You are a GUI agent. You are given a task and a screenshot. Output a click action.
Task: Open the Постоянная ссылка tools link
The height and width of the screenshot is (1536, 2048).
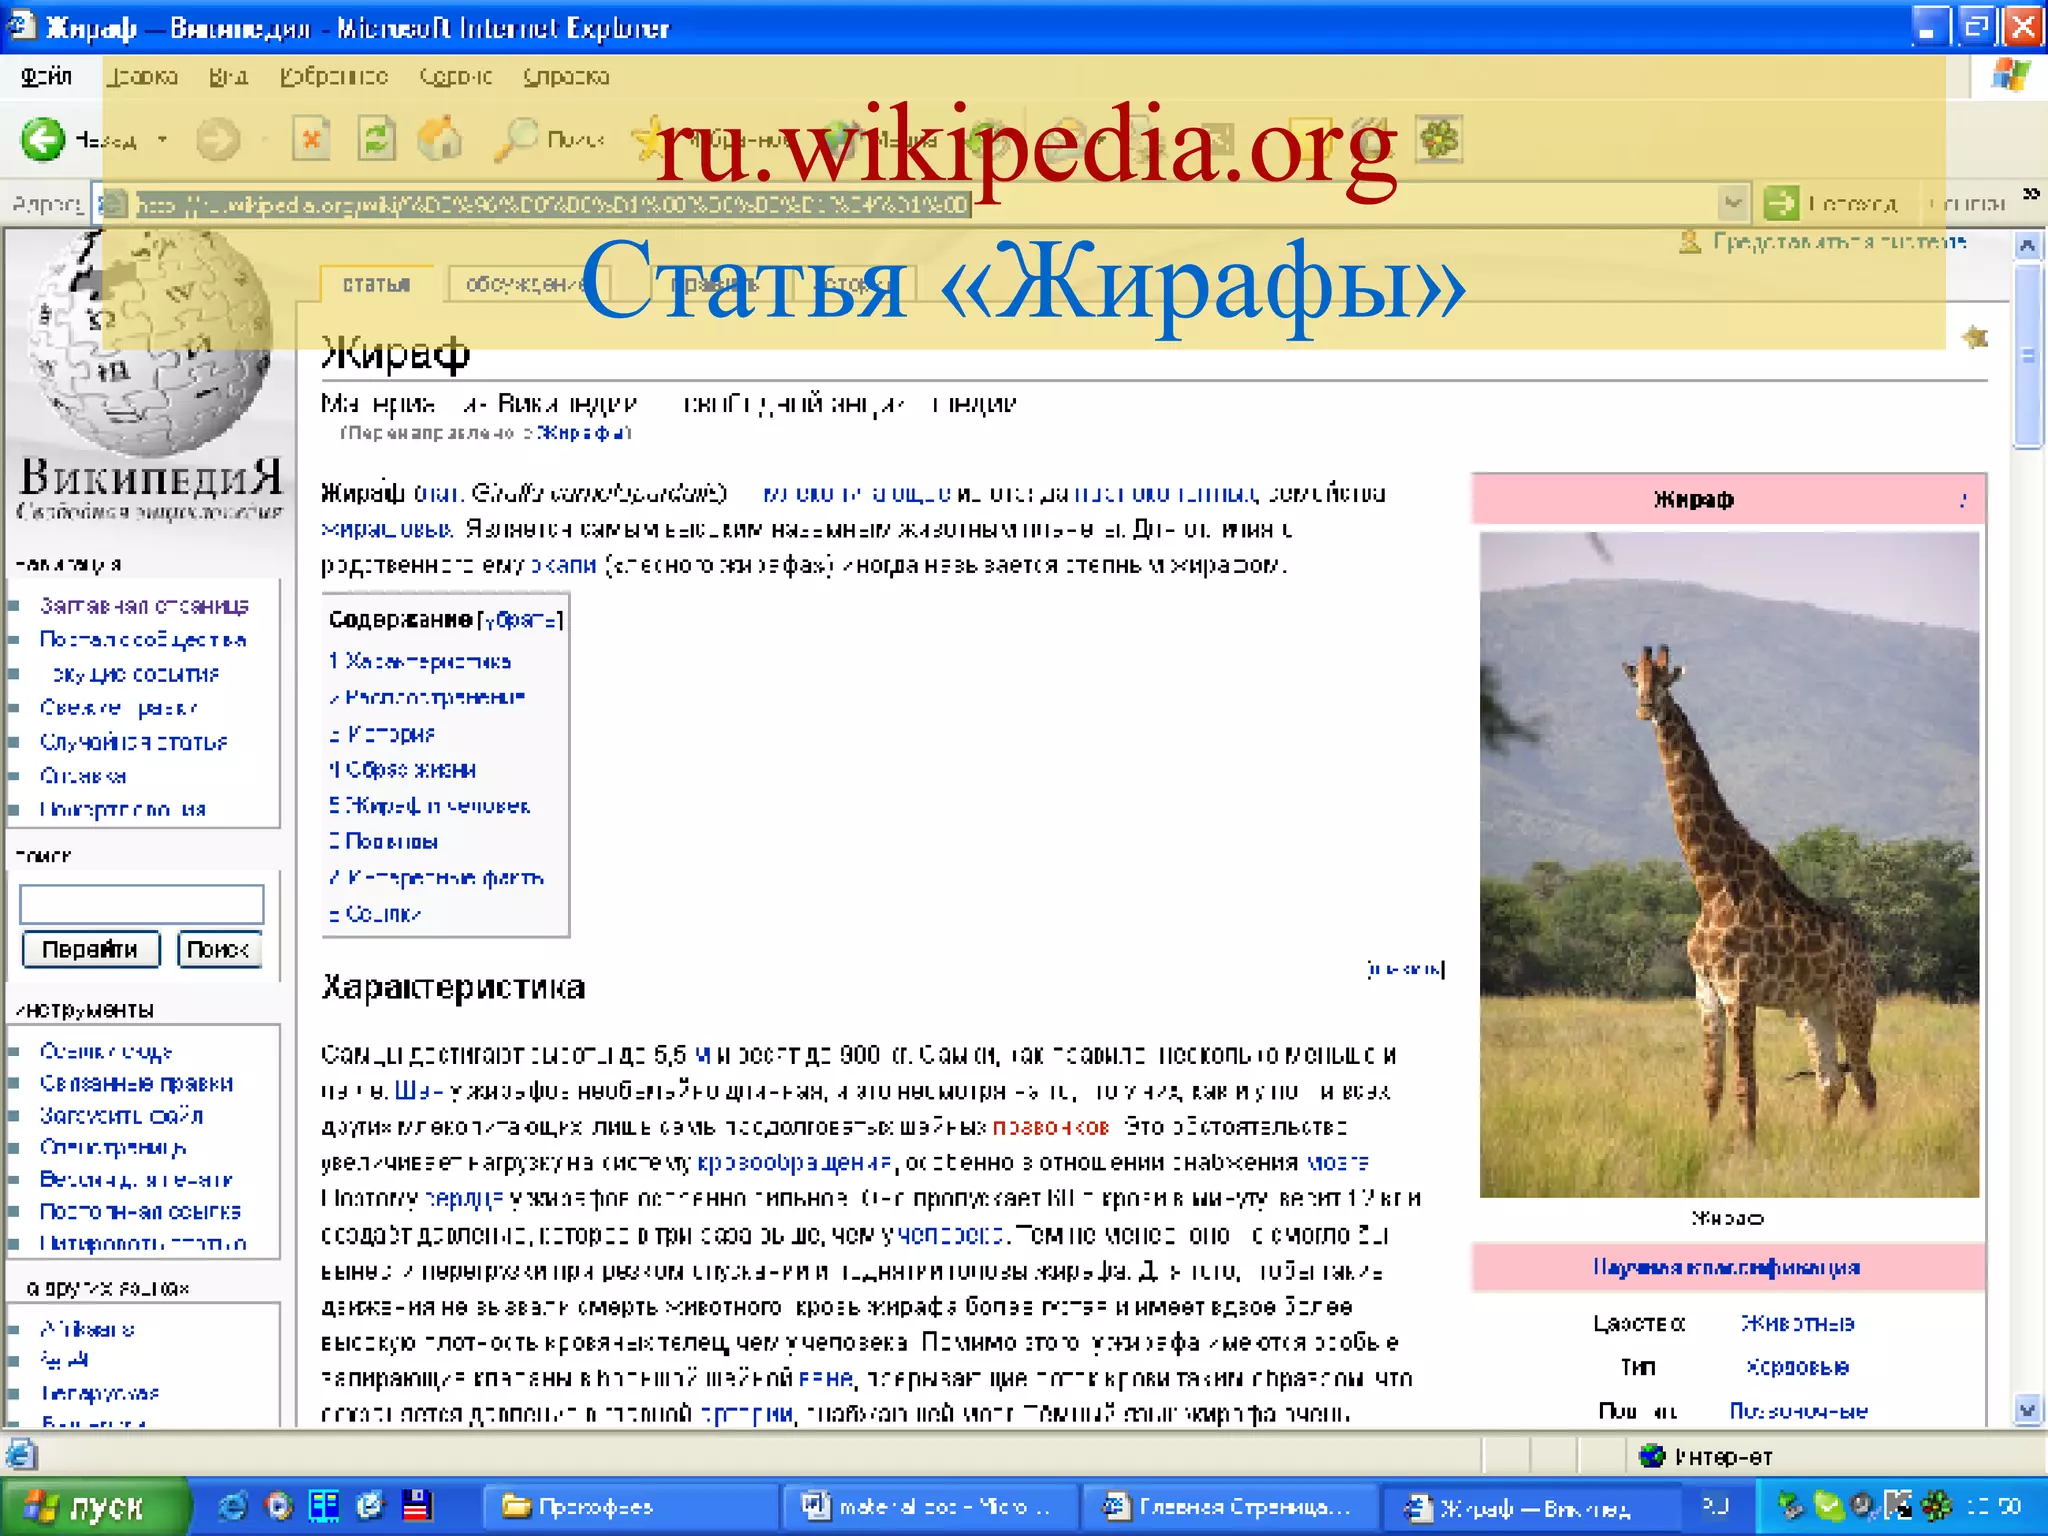point(140,1211)
